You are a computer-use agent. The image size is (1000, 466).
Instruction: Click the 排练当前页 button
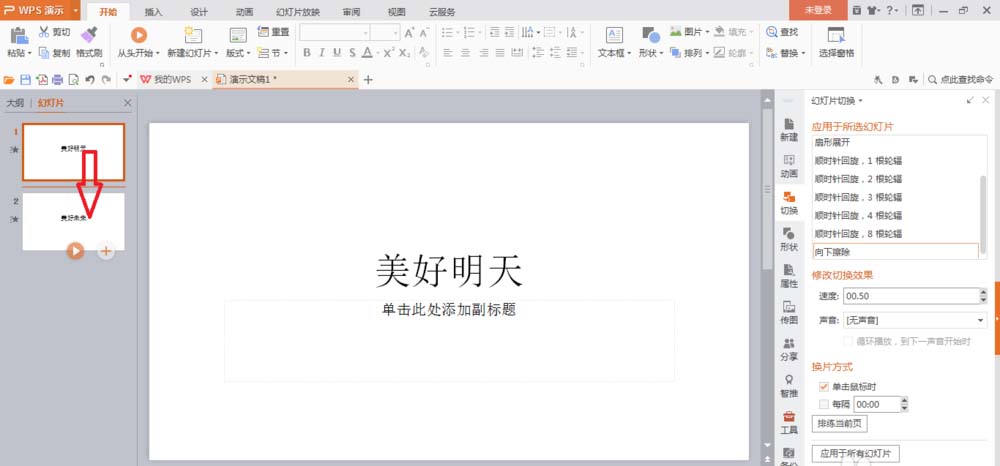(840, 423)
